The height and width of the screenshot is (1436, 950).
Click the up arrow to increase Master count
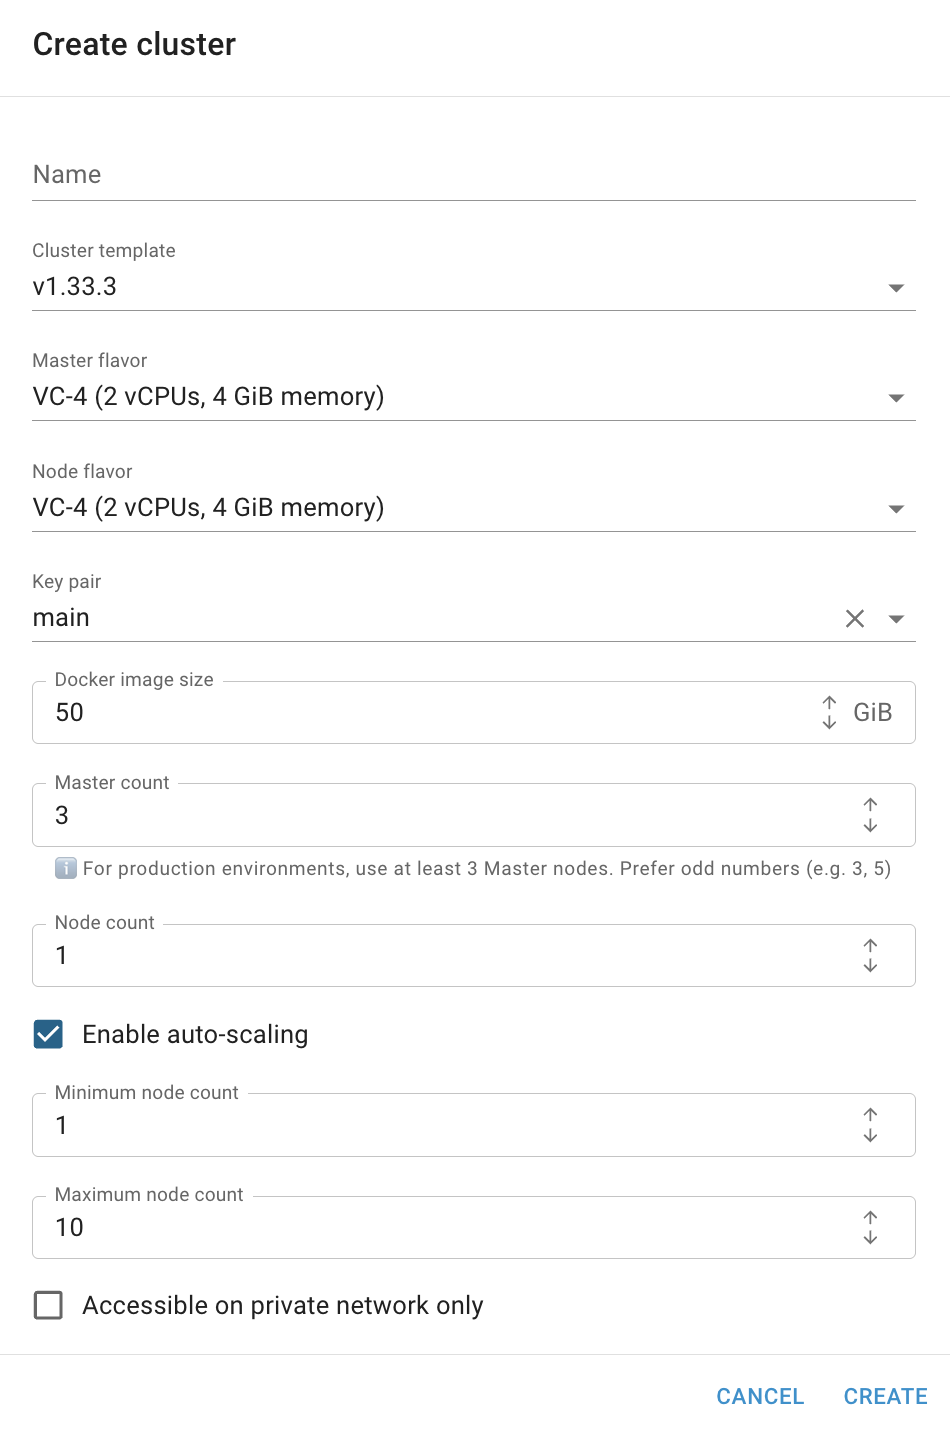click(870, 804)
